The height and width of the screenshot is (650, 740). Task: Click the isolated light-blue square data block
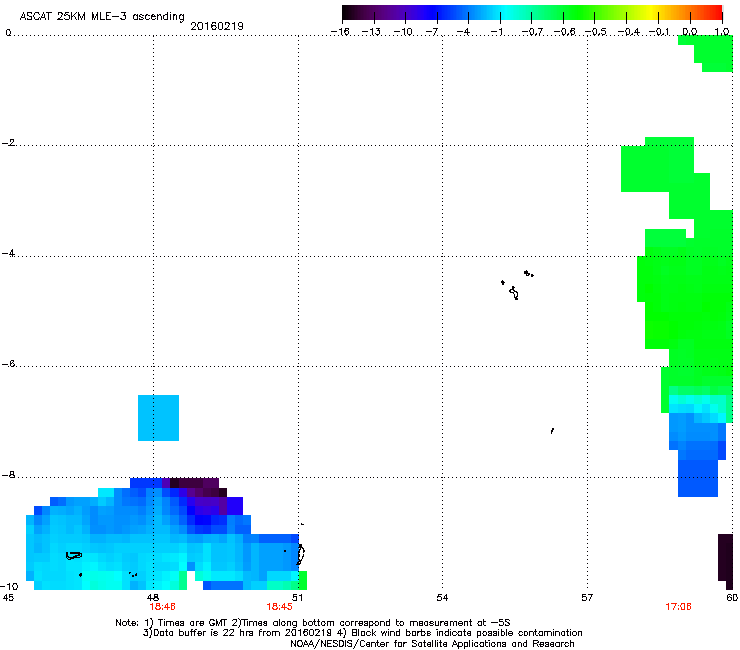158,418
